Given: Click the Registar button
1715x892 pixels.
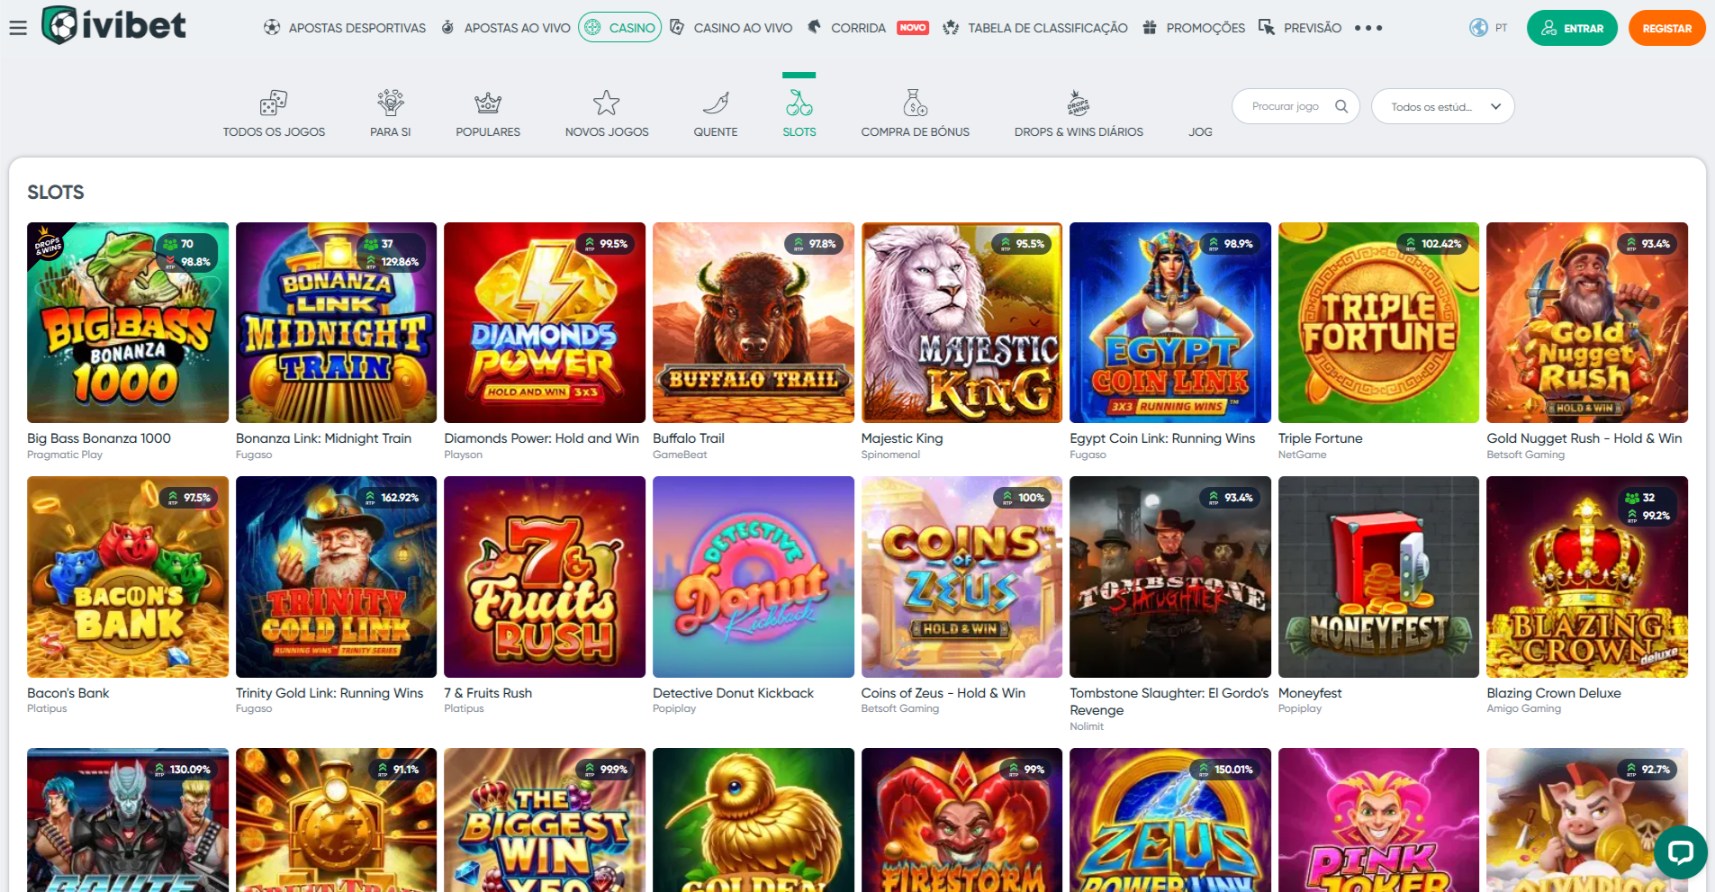Looking at the screenshot, I should (1667, 28).
